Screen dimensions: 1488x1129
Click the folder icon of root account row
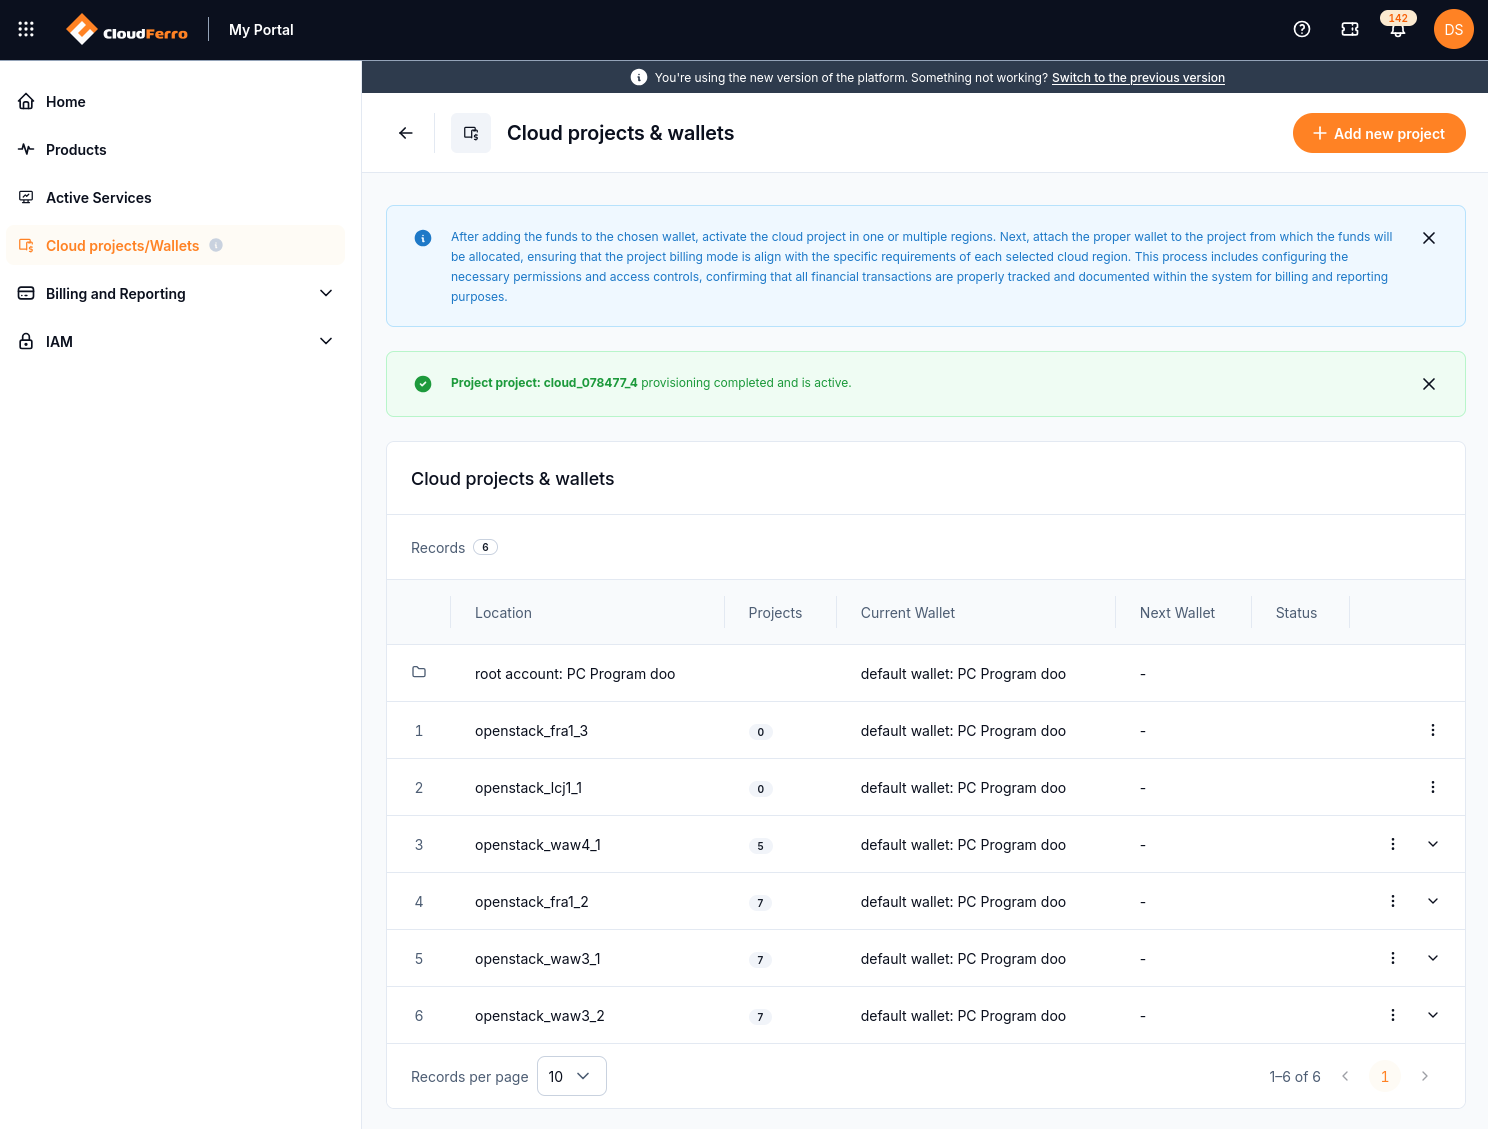419,672
